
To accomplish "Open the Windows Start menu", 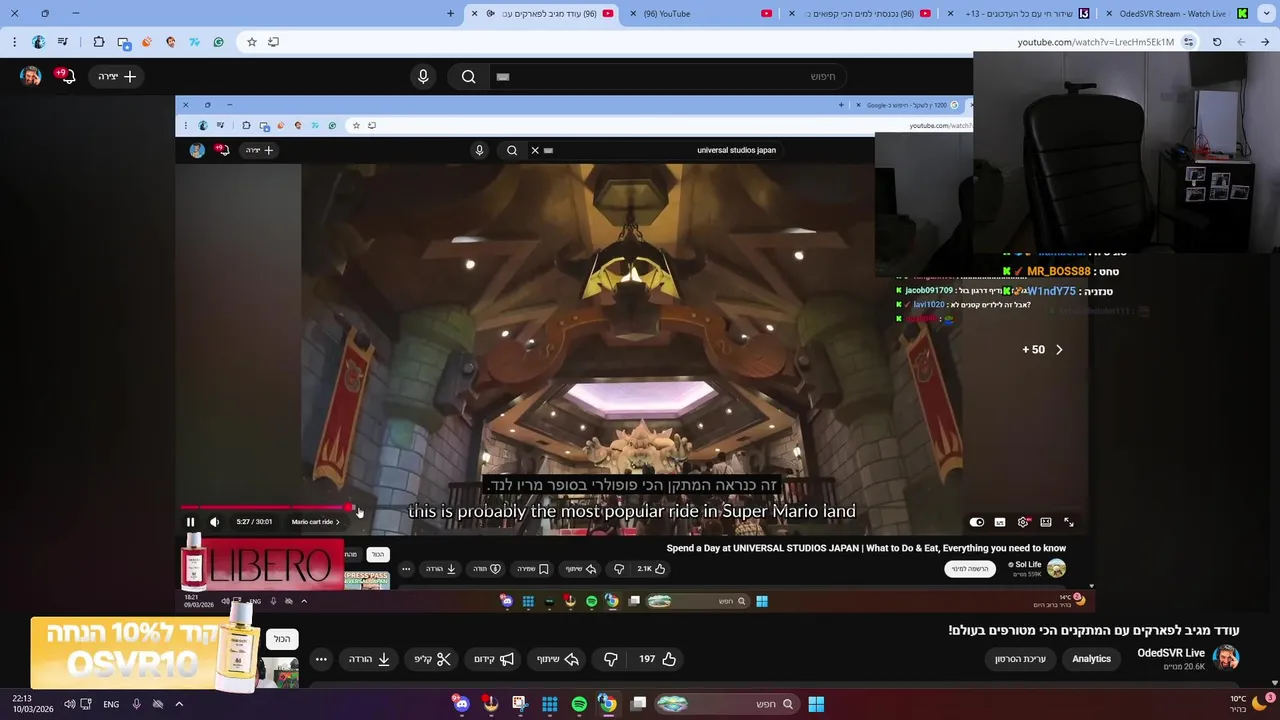I will tap(816, 704).
